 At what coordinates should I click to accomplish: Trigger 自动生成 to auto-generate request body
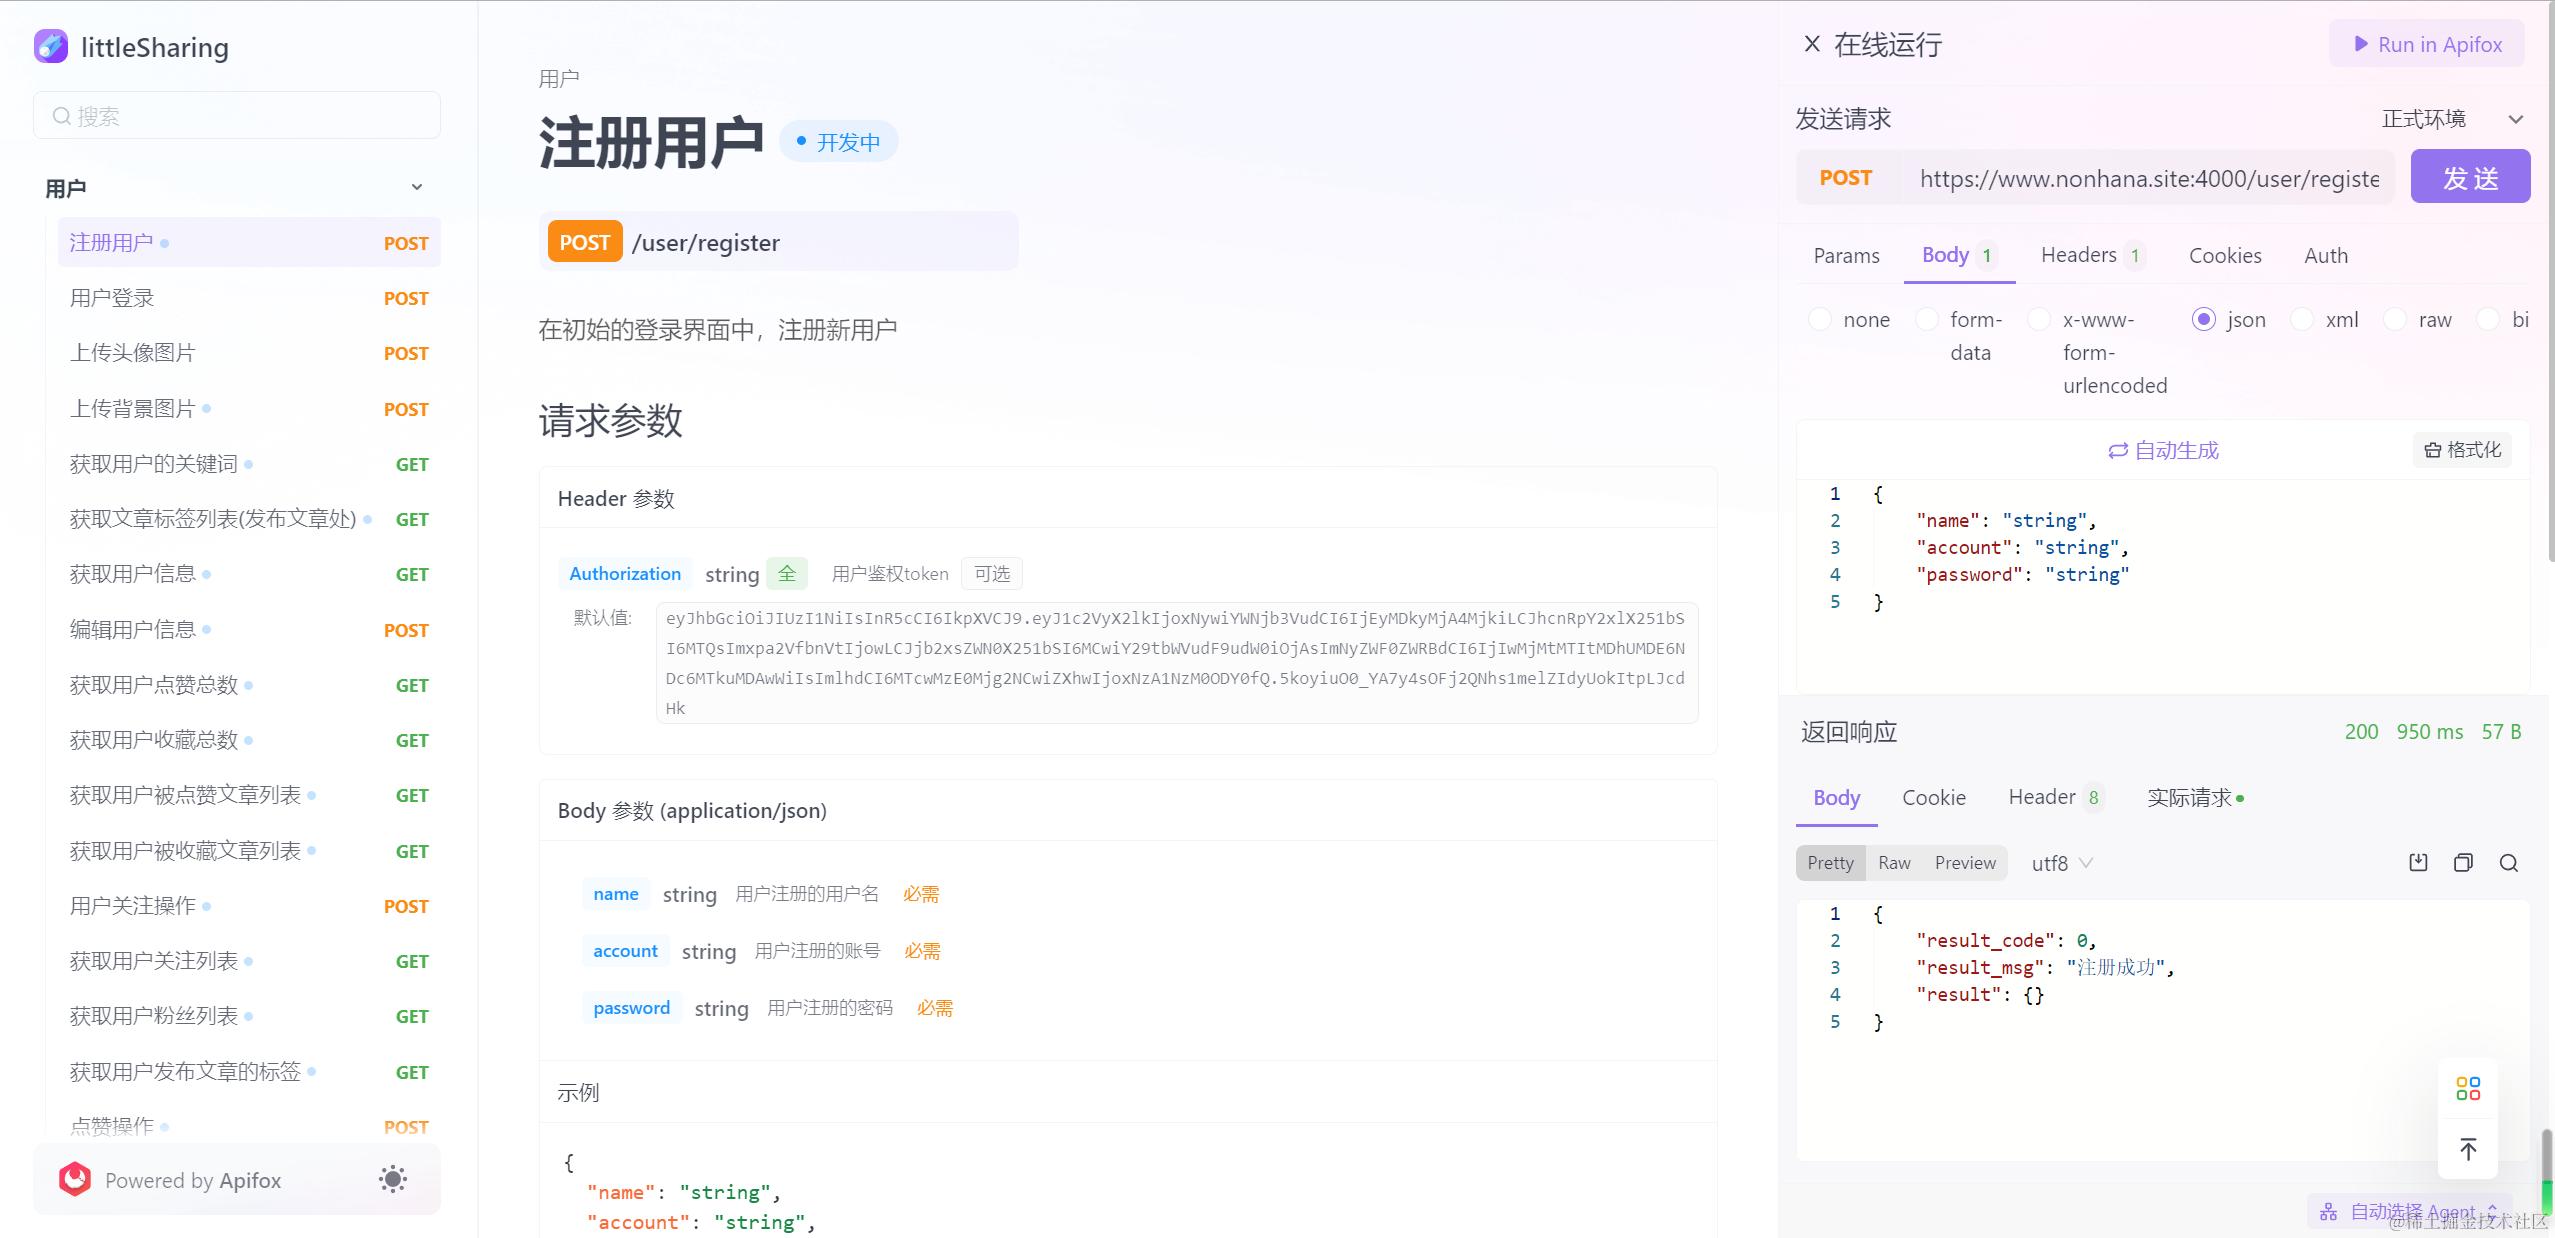[x=2163, y=450]
